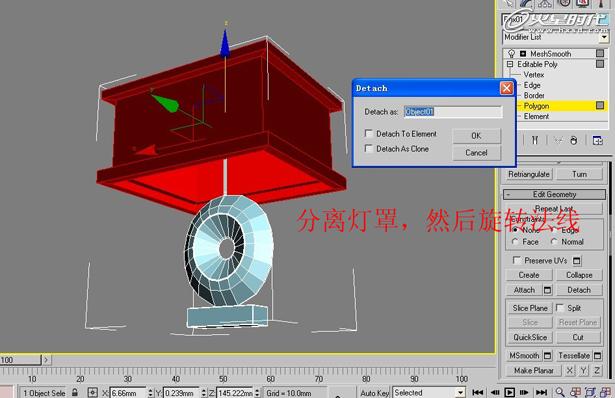The image size is (615, 398).
Task: Select the None constraint radio
Action: click(515, 230)
